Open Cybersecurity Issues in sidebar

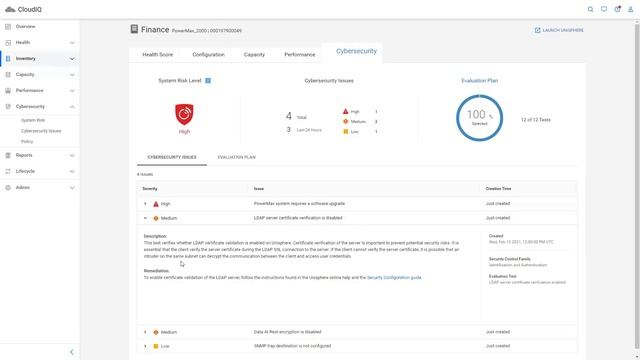pos(41,131)
